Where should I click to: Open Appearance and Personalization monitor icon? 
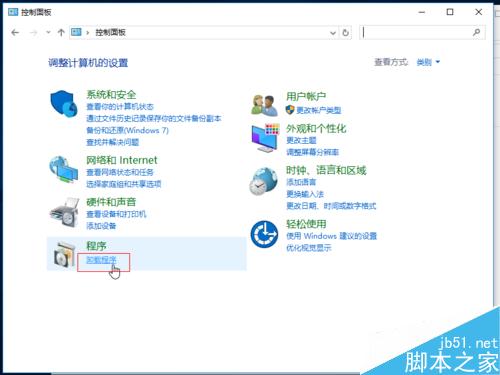[x=265, y=138]
